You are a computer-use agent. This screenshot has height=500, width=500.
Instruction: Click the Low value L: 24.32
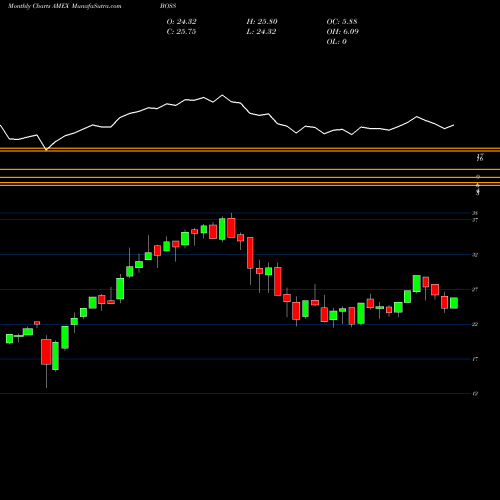tap(261, 32)
